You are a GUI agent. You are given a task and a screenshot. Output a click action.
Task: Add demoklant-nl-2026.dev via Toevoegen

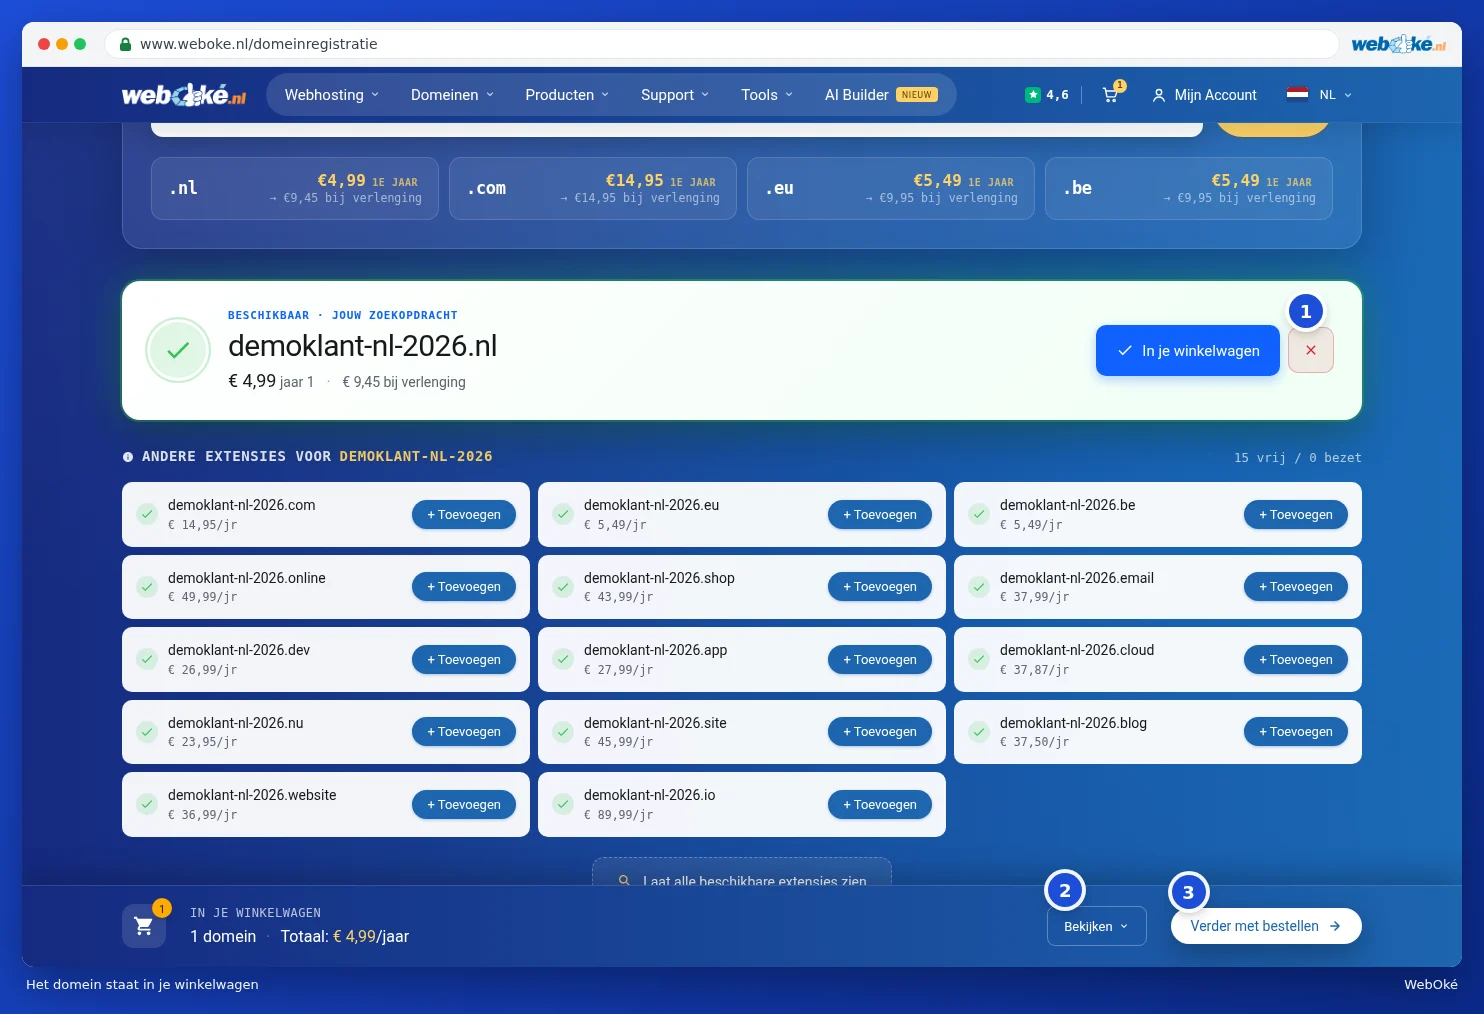point(464,660)
